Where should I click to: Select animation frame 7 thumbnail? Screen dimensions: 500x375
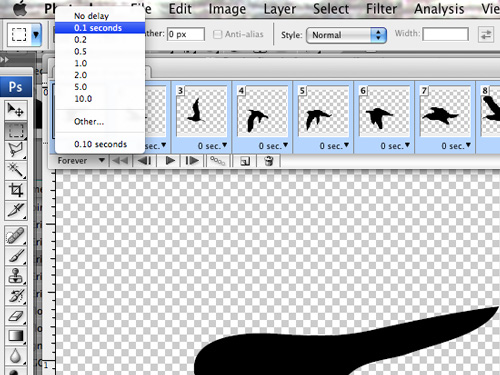[445, 112]
